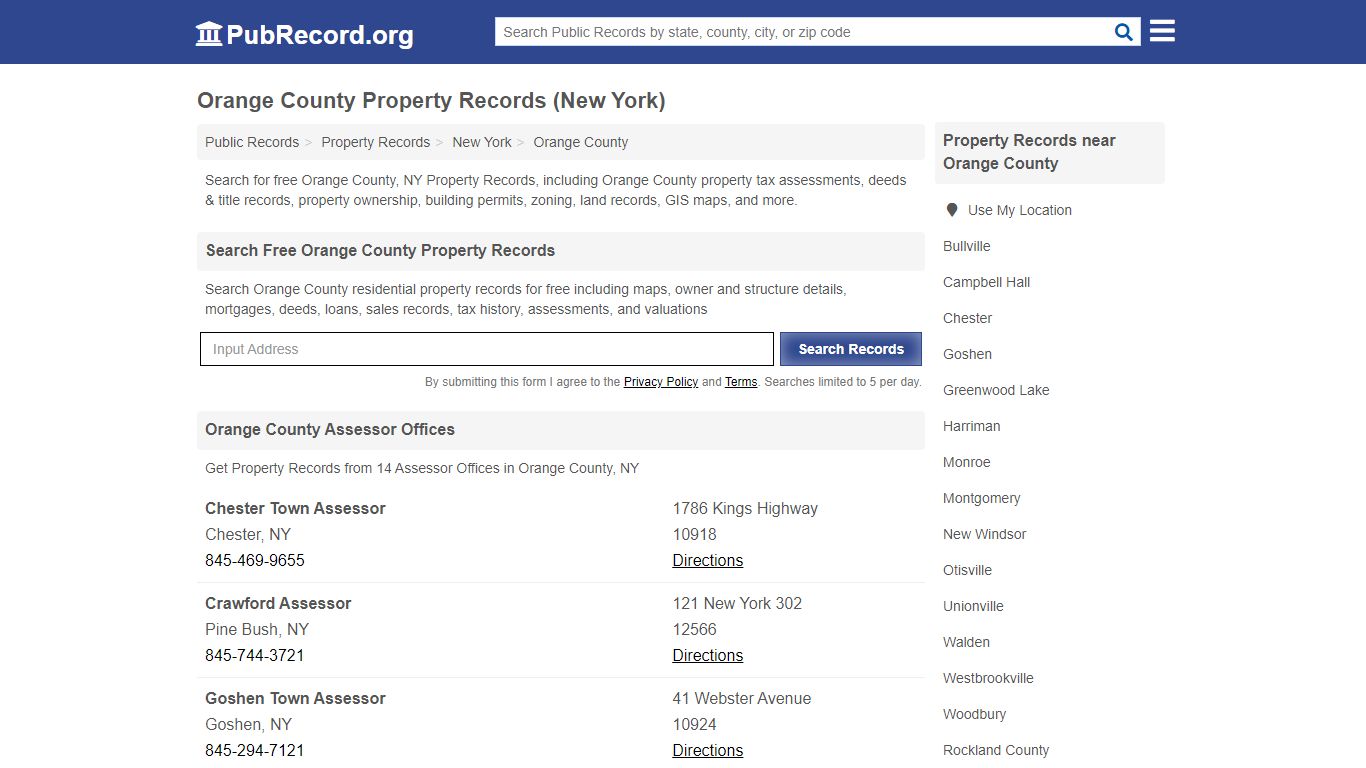Get Directions to 41 Webster Avenue
The width and height of the screenshot is (1366, 768).
[x=708, y=750]
